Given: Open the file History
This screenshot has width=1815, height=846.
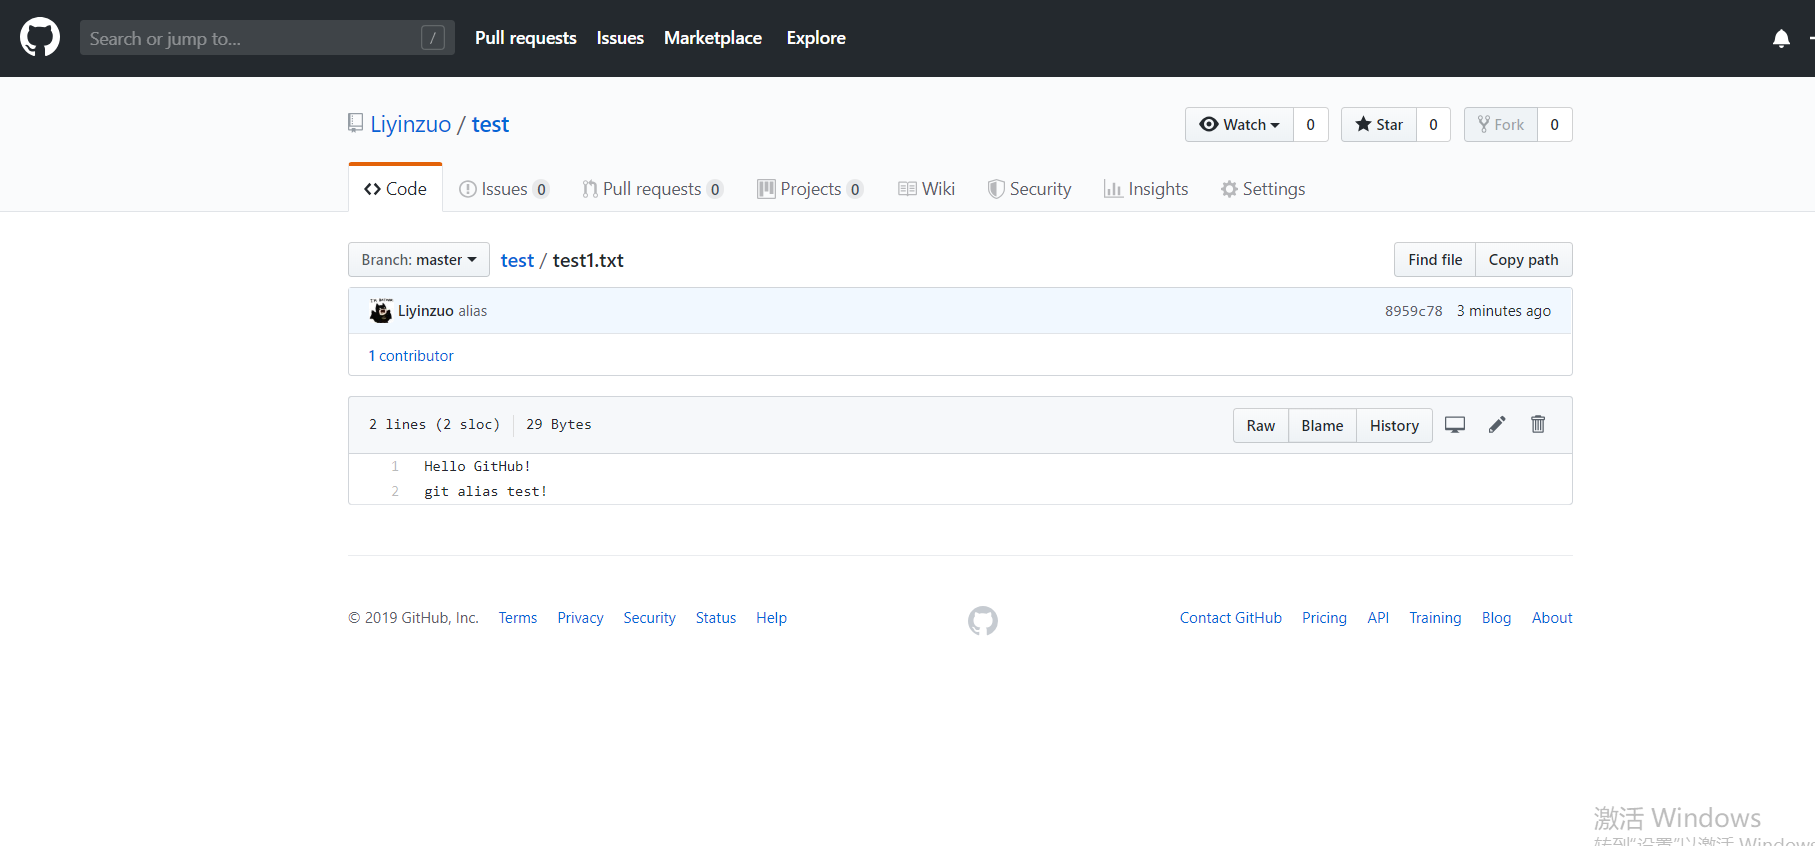Looking at the screenshot, I should [x=1394, y=426].
